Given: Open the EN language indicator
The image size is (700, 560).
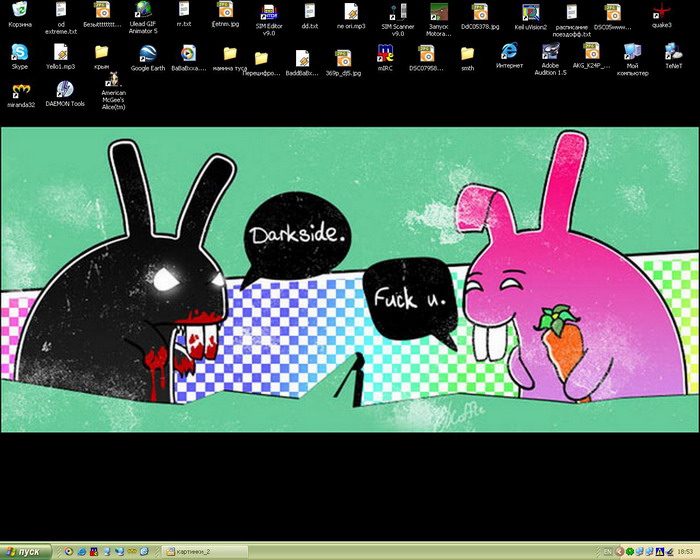Looking at the screenshot, I should [608, 552].
